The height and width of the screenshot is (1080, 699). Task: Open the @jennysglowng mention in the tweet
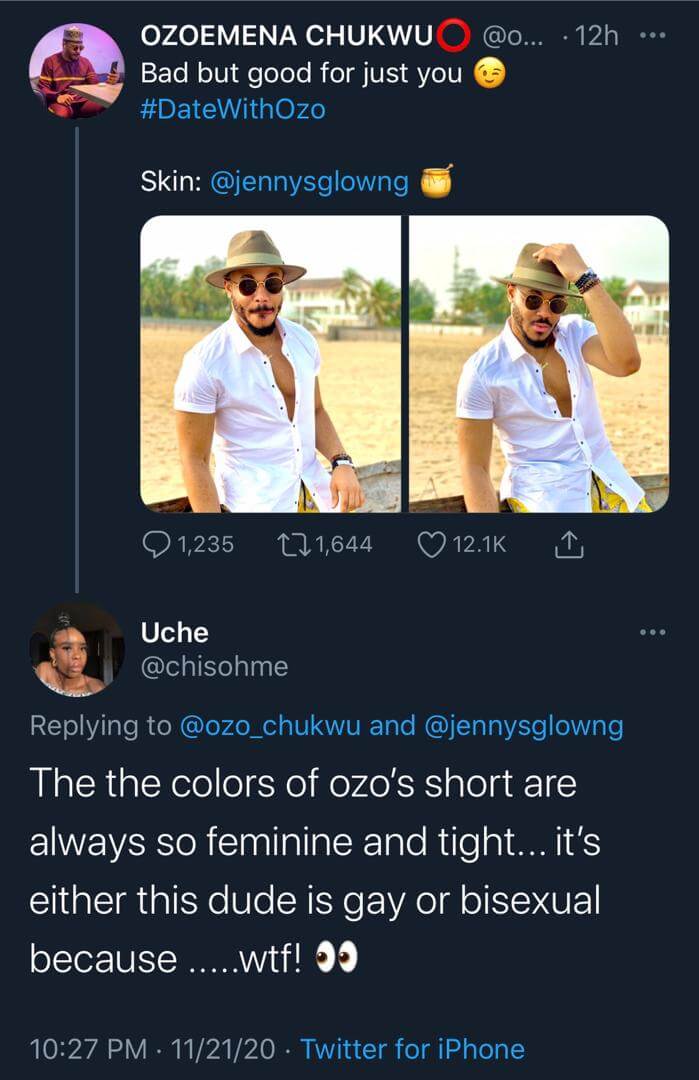pos(309,182)
